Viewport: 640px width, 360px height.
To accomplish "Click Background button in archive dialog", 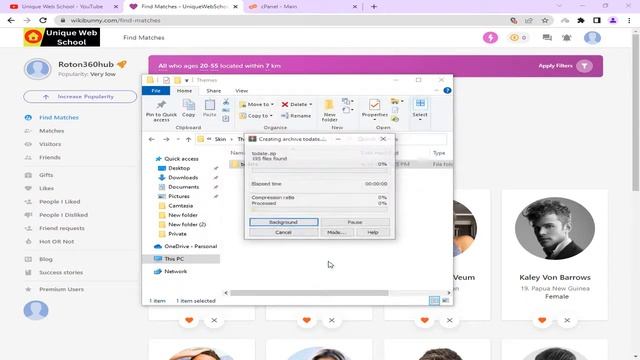I will click(x=284, y=222).
